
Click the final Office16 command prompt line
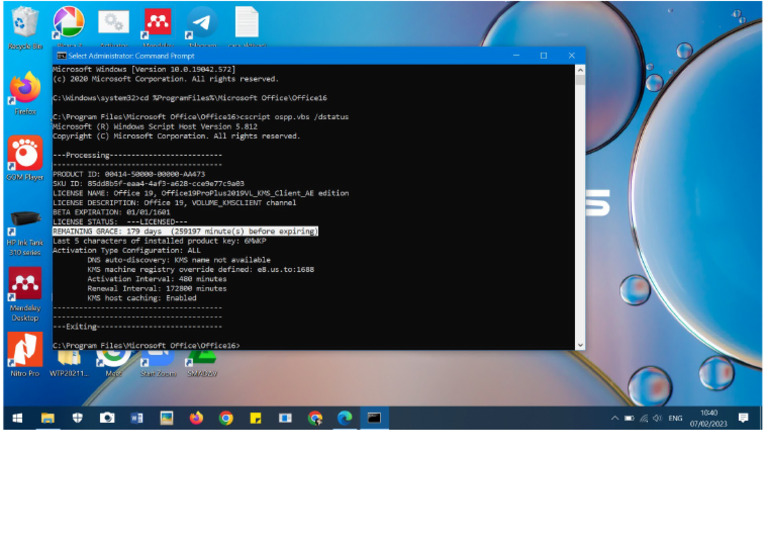point(146,346)
